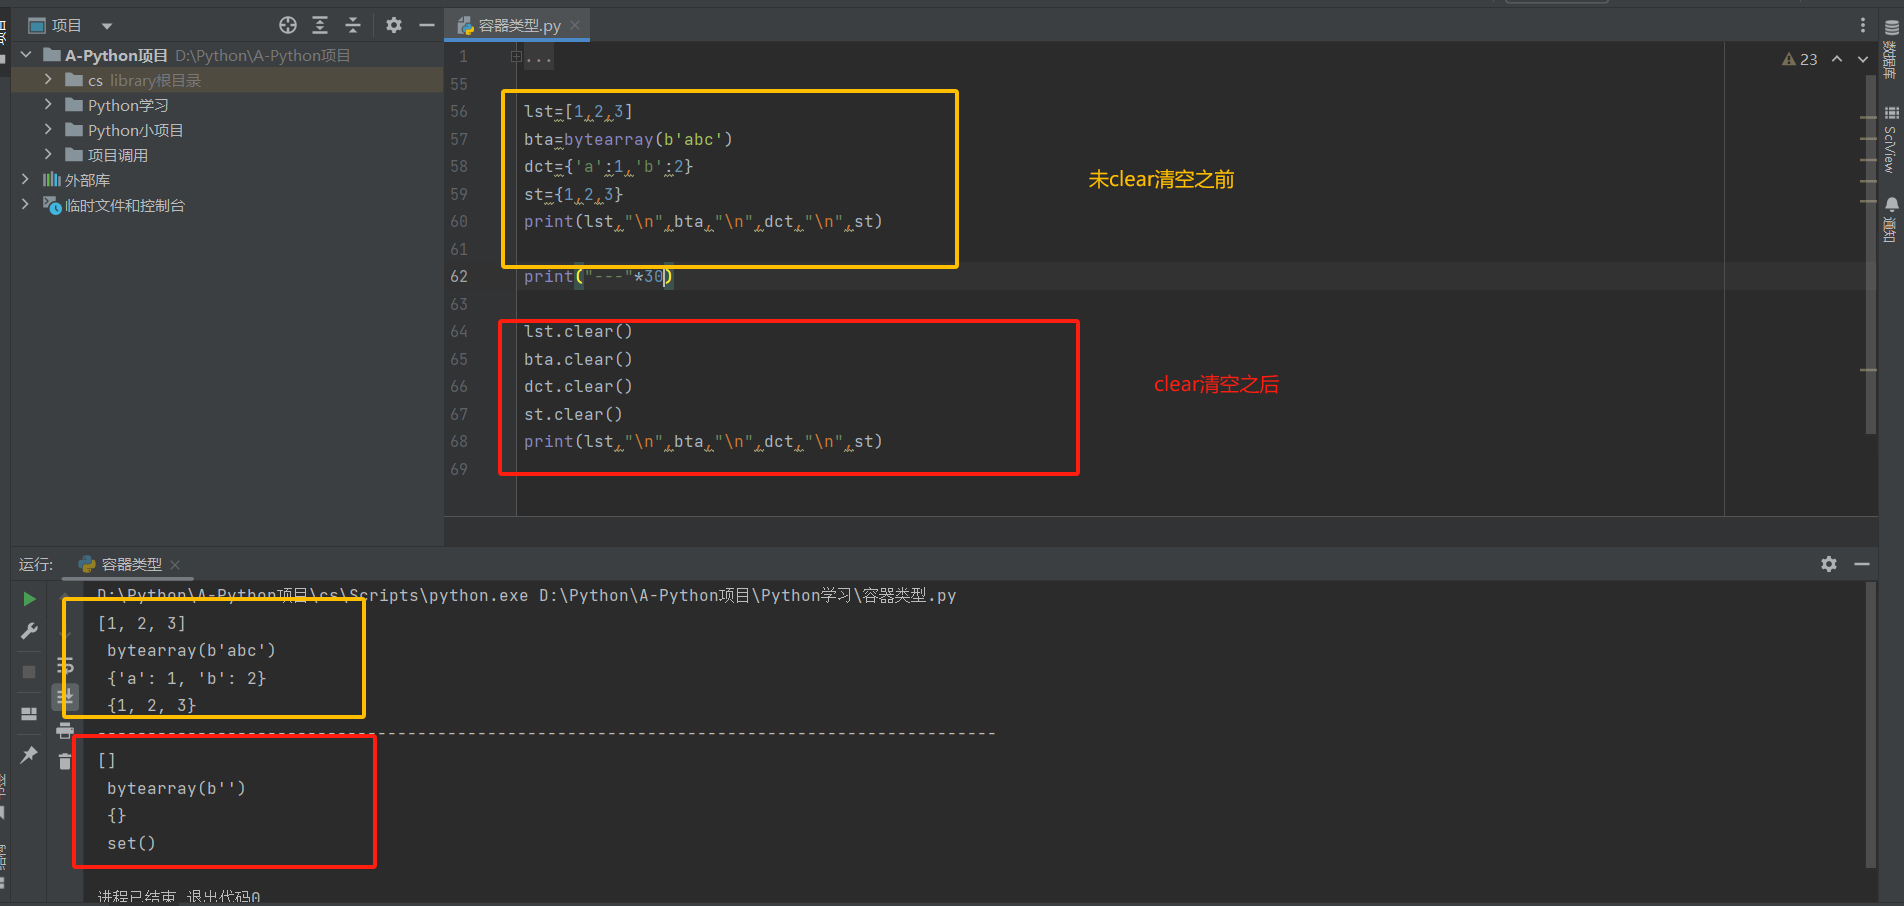Click the print icon in Run console

pyautogui.click(x=65, y=730)
